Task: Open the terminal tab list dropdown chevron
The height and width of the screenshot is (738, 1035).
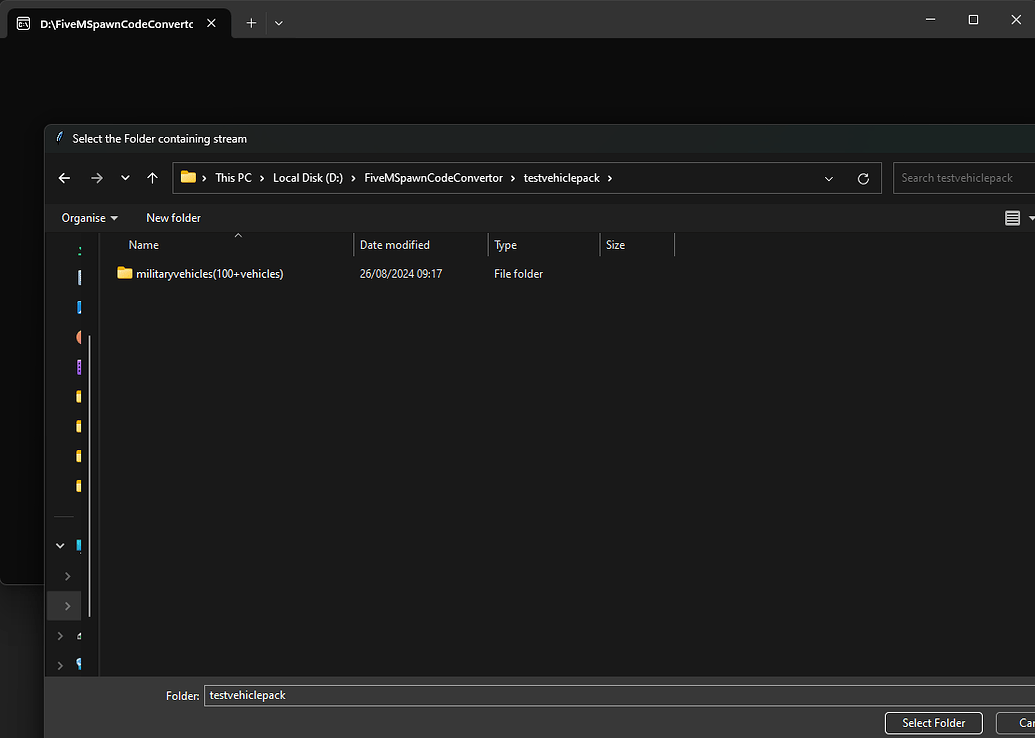Action: click(x=279, y=22)
